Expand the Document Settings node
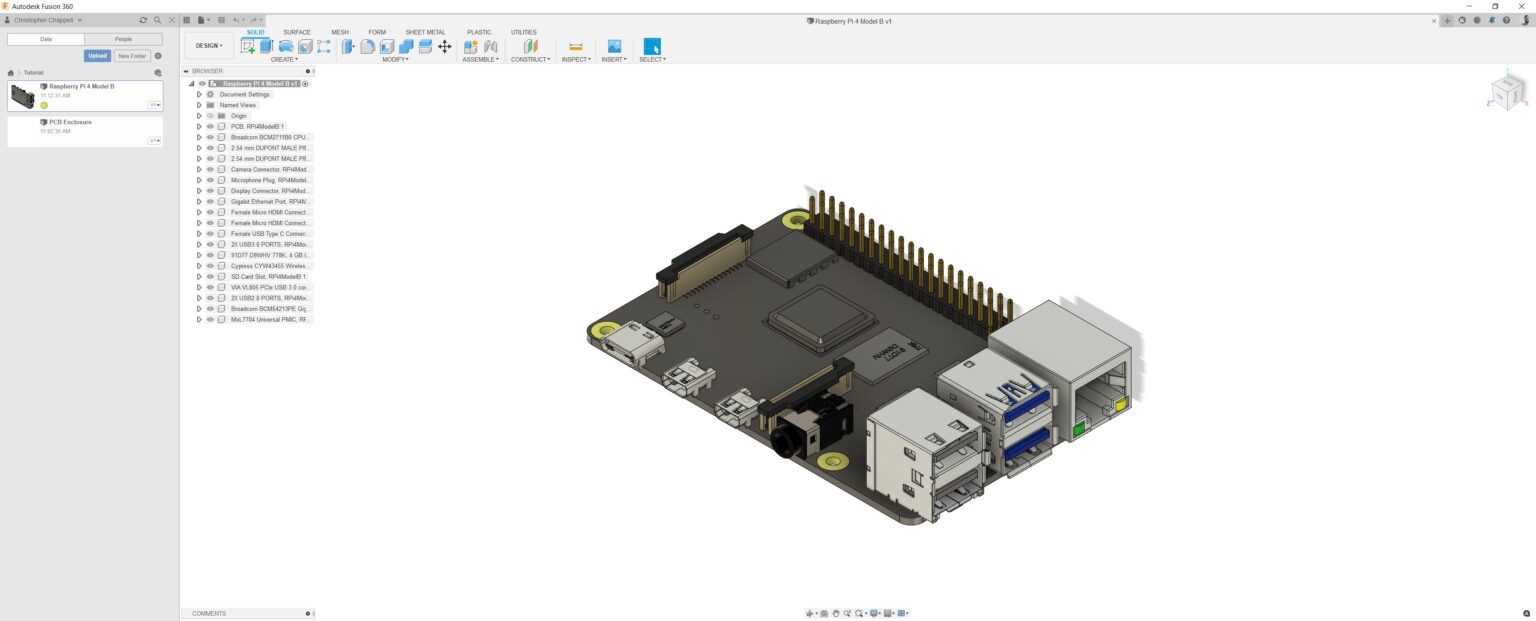 coord(199,94)
